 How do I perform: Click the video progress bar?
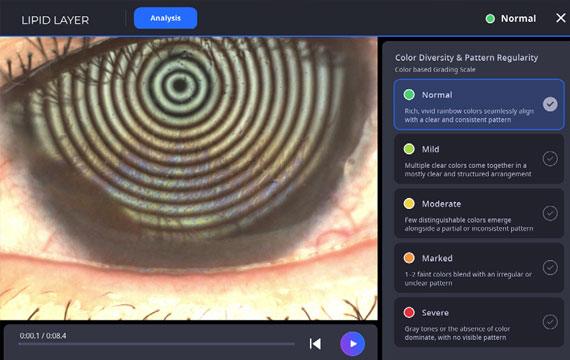pyautogui.click(x=156, y=344)
